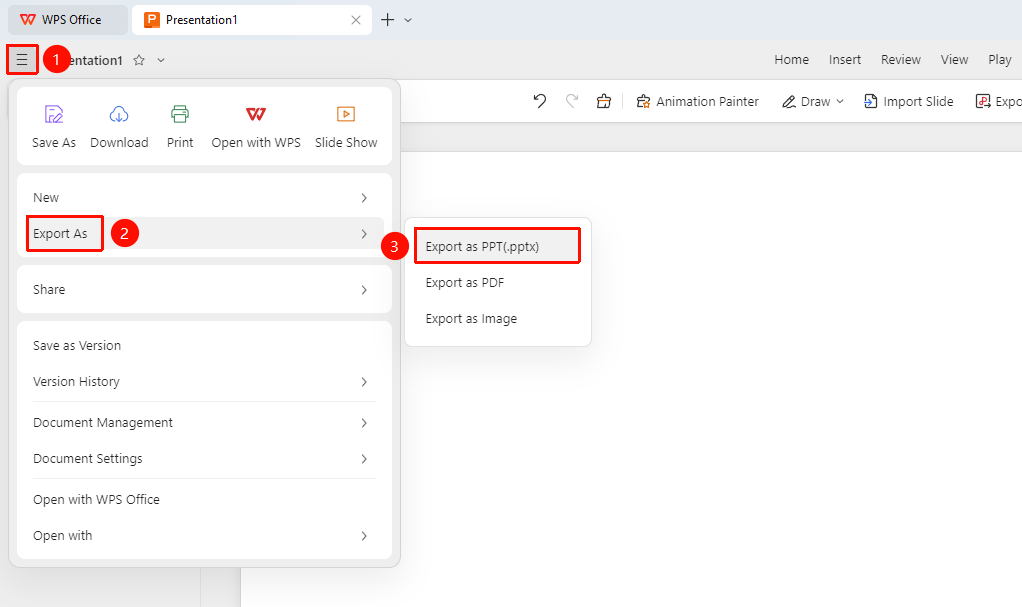
Task: Switch to the View ribbon tab
Action: (954, 59)
